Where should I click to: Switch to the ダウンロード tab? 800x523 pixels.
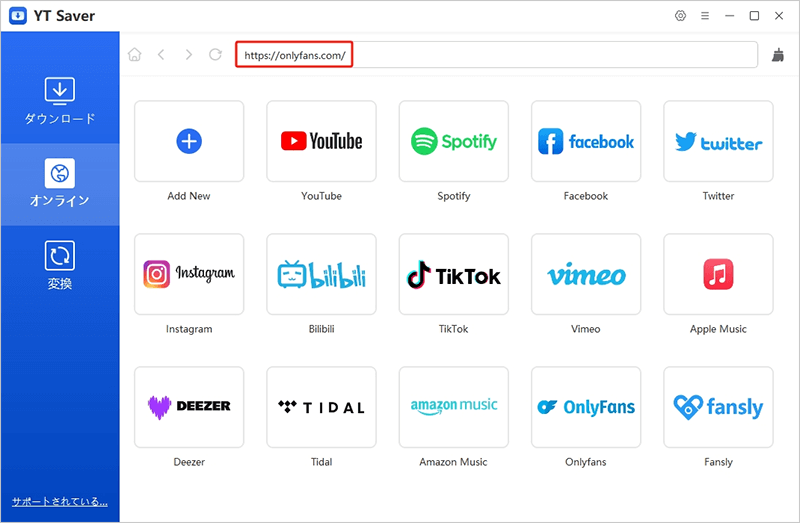coord(60,101)
